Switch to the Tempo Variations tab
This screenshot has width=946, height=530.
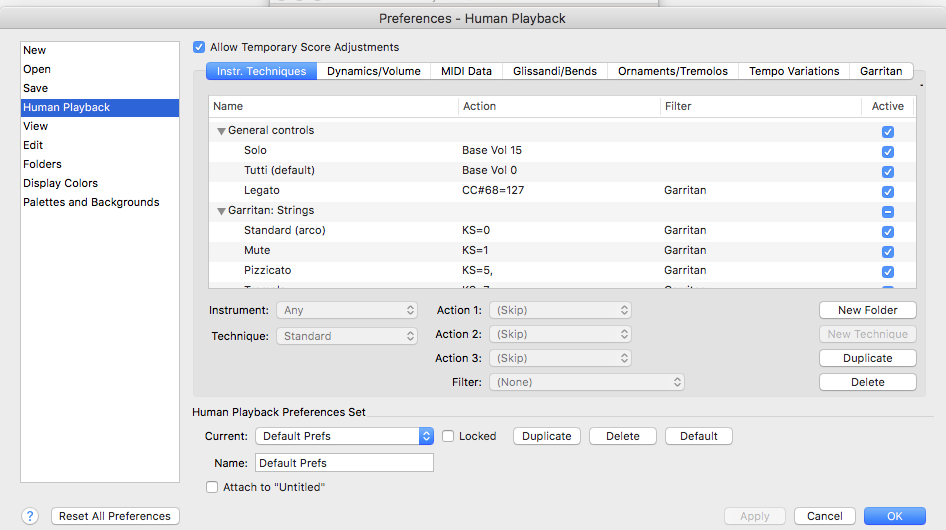(794, 71)
